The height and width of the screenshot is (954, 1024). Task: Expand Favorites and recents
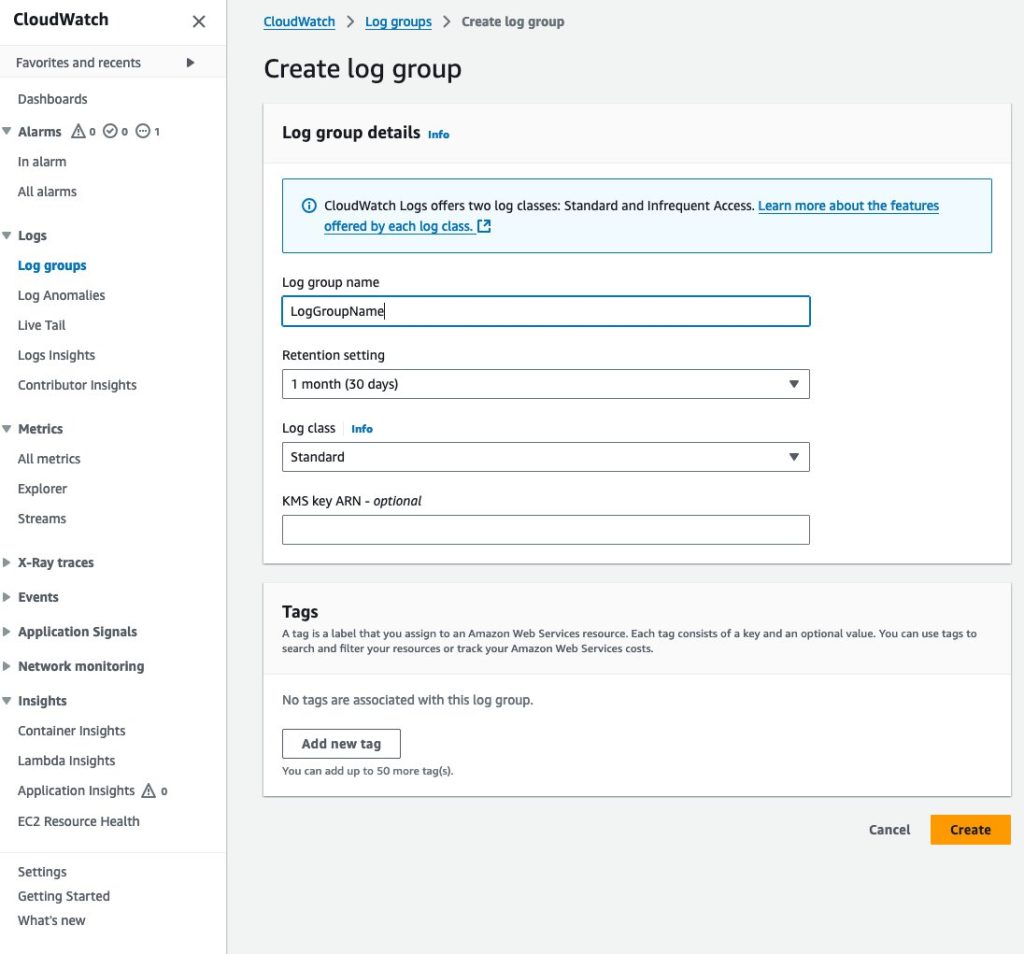point(190,63)
